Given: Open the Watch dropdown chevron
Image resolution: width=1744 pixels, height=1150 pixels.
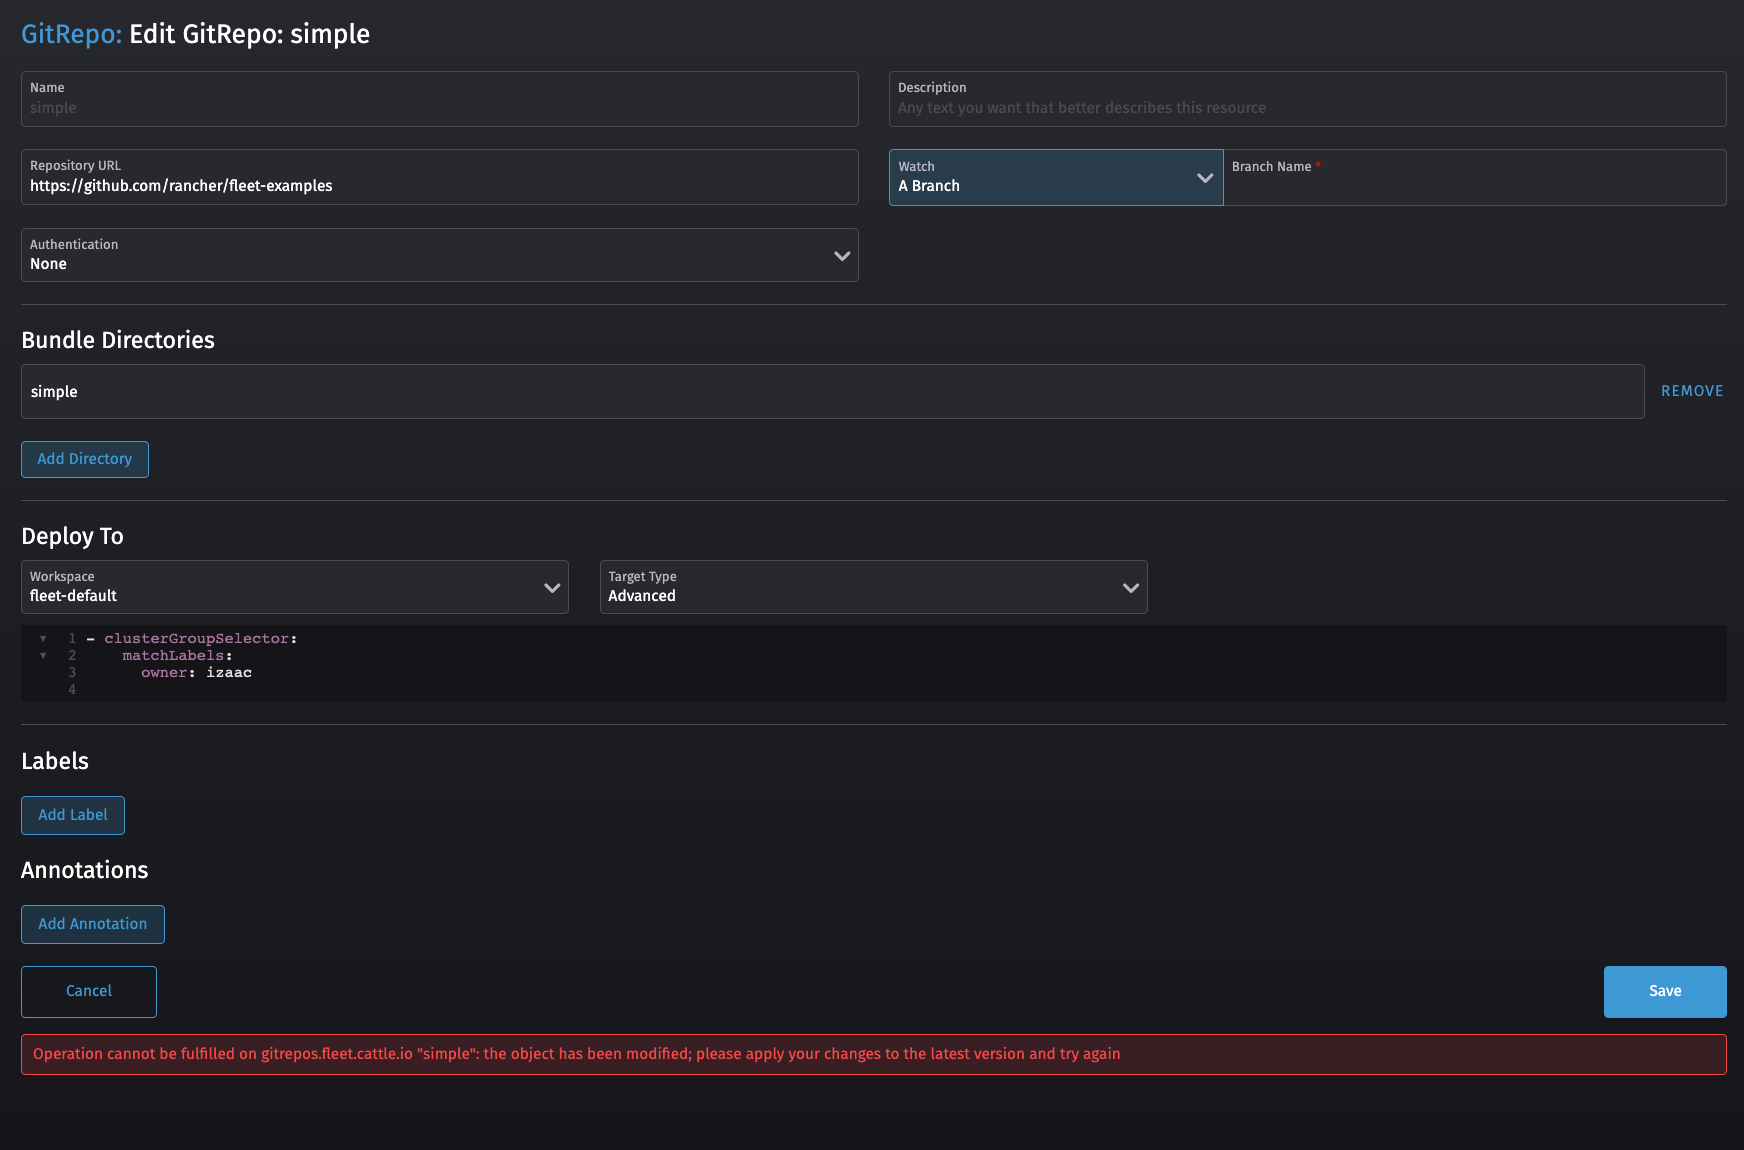Looking at the screenshot, I should [x=1204, y=177].
